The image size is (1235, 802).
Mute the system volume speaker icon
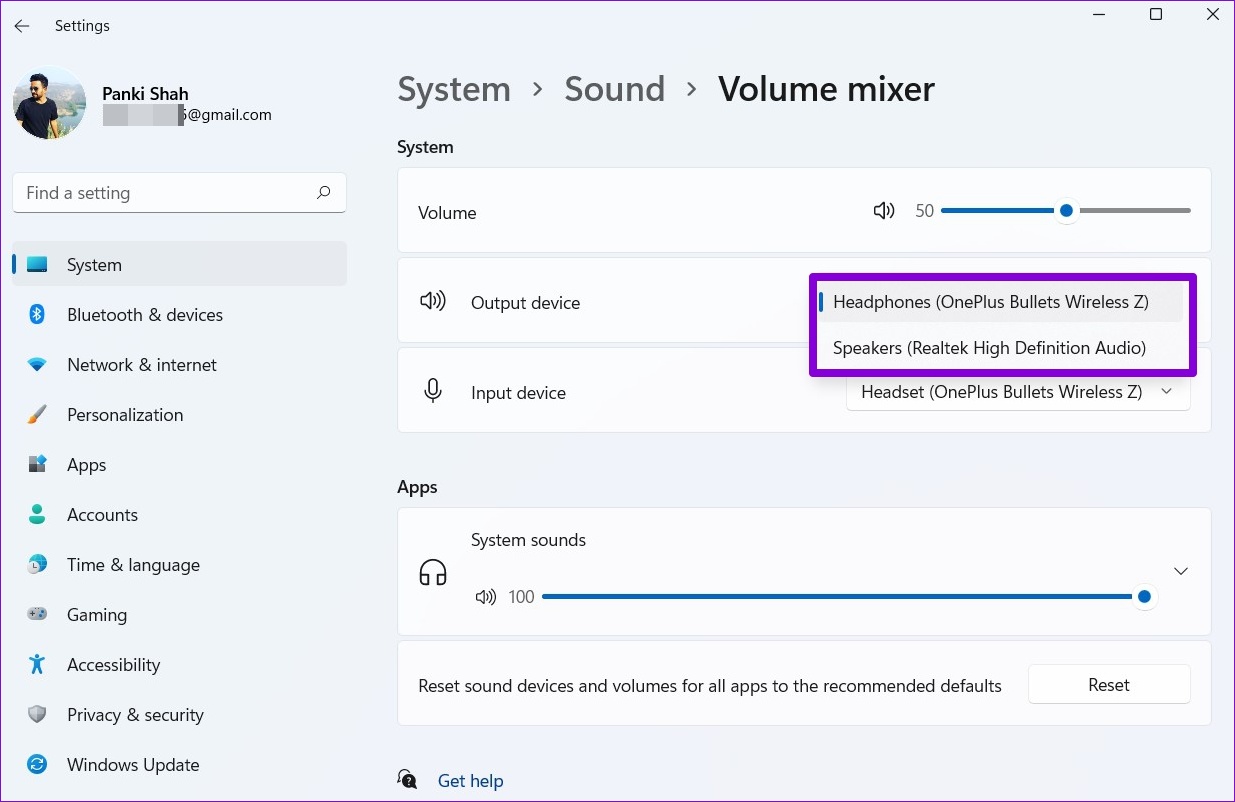[884, 211]
